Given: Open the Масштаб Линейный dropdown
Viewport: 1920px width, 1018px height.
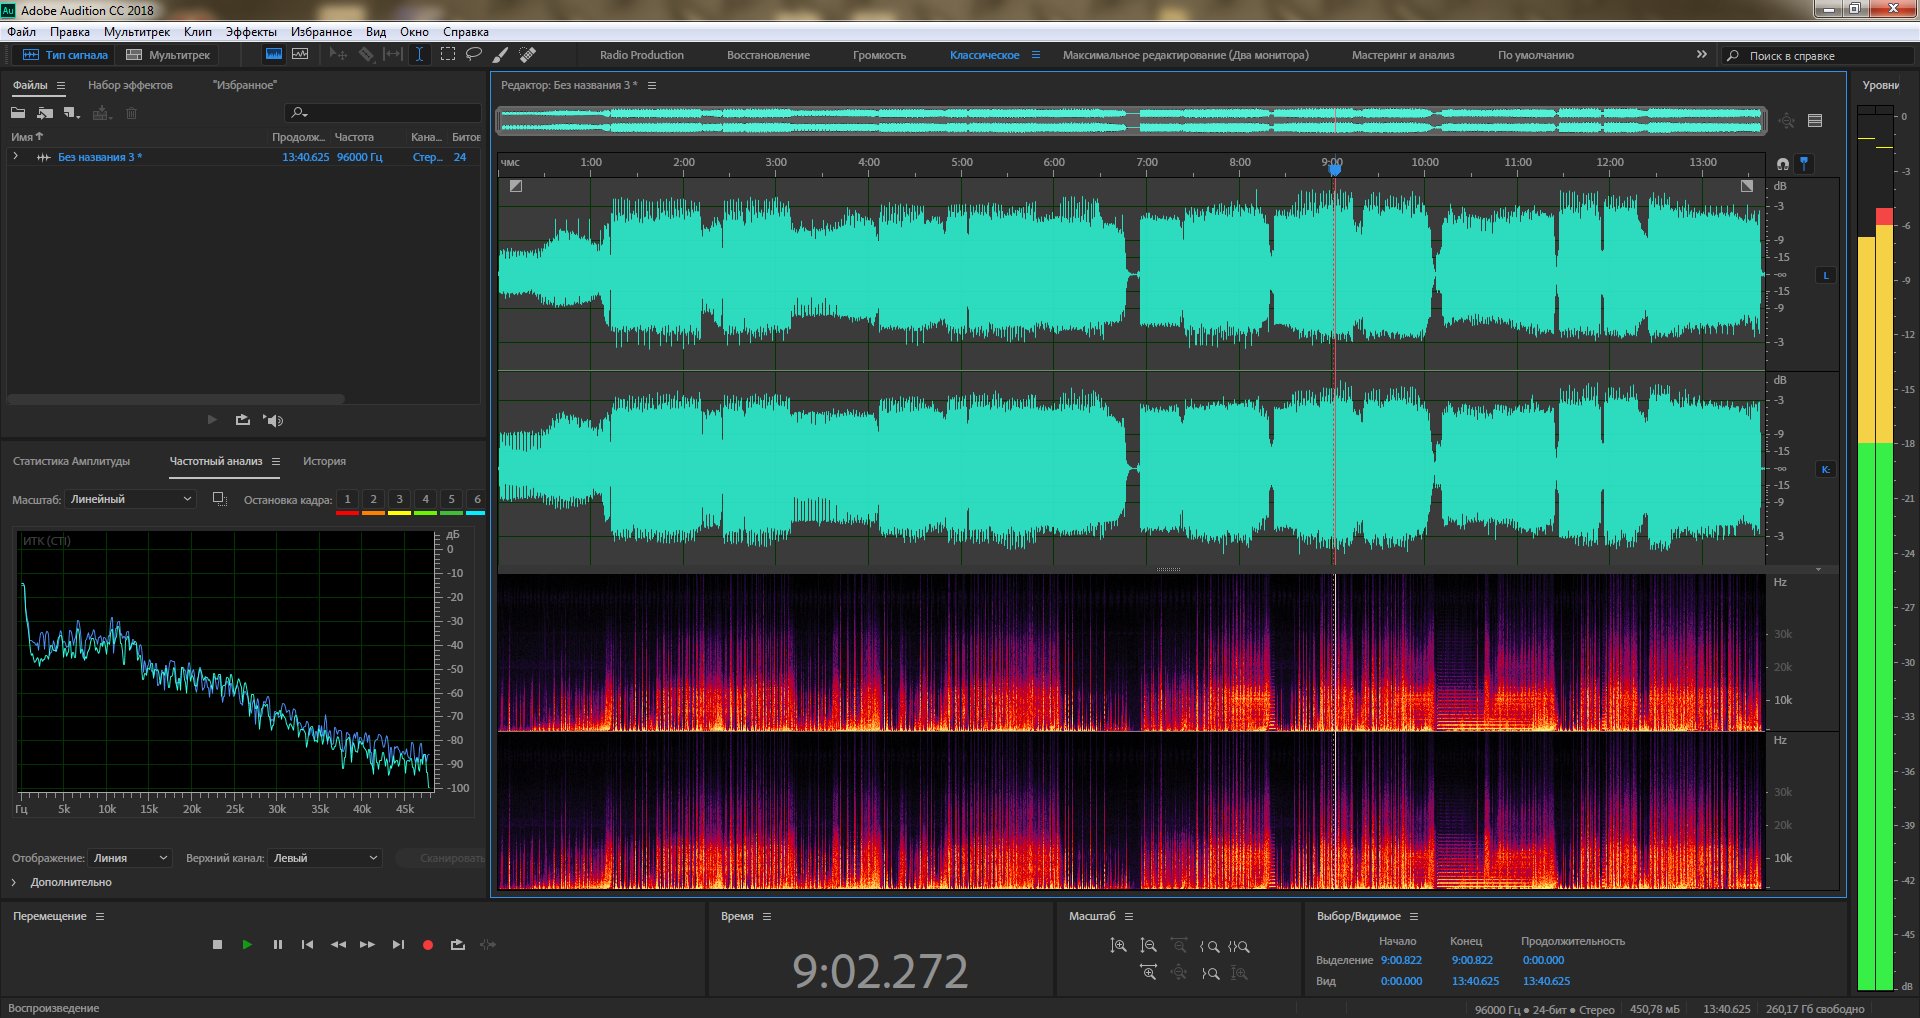Looking at the screenshot, I should 130,499.
